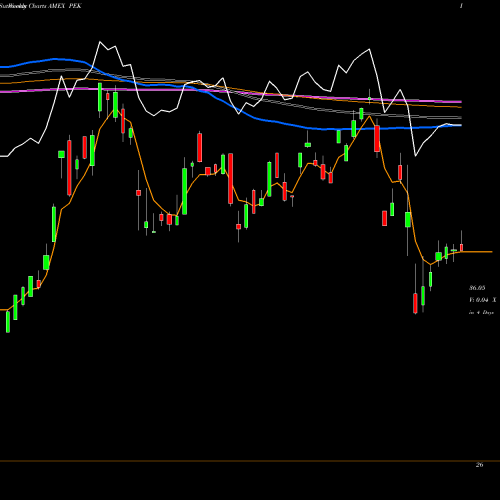
Task: Click the 'in 4 Days' label
Action: click(481, 313)
